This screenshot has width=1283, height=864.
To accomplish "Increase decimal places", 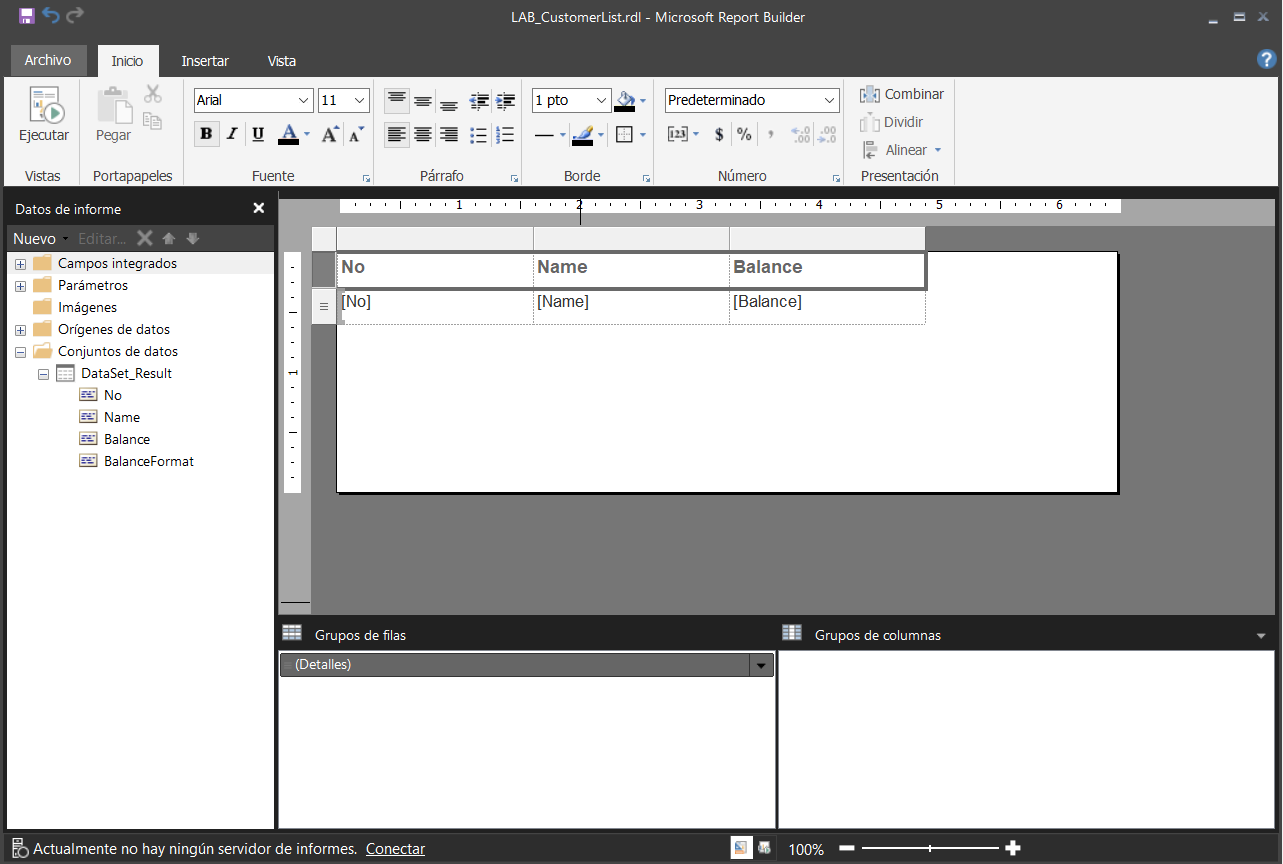I will (800, 134).
